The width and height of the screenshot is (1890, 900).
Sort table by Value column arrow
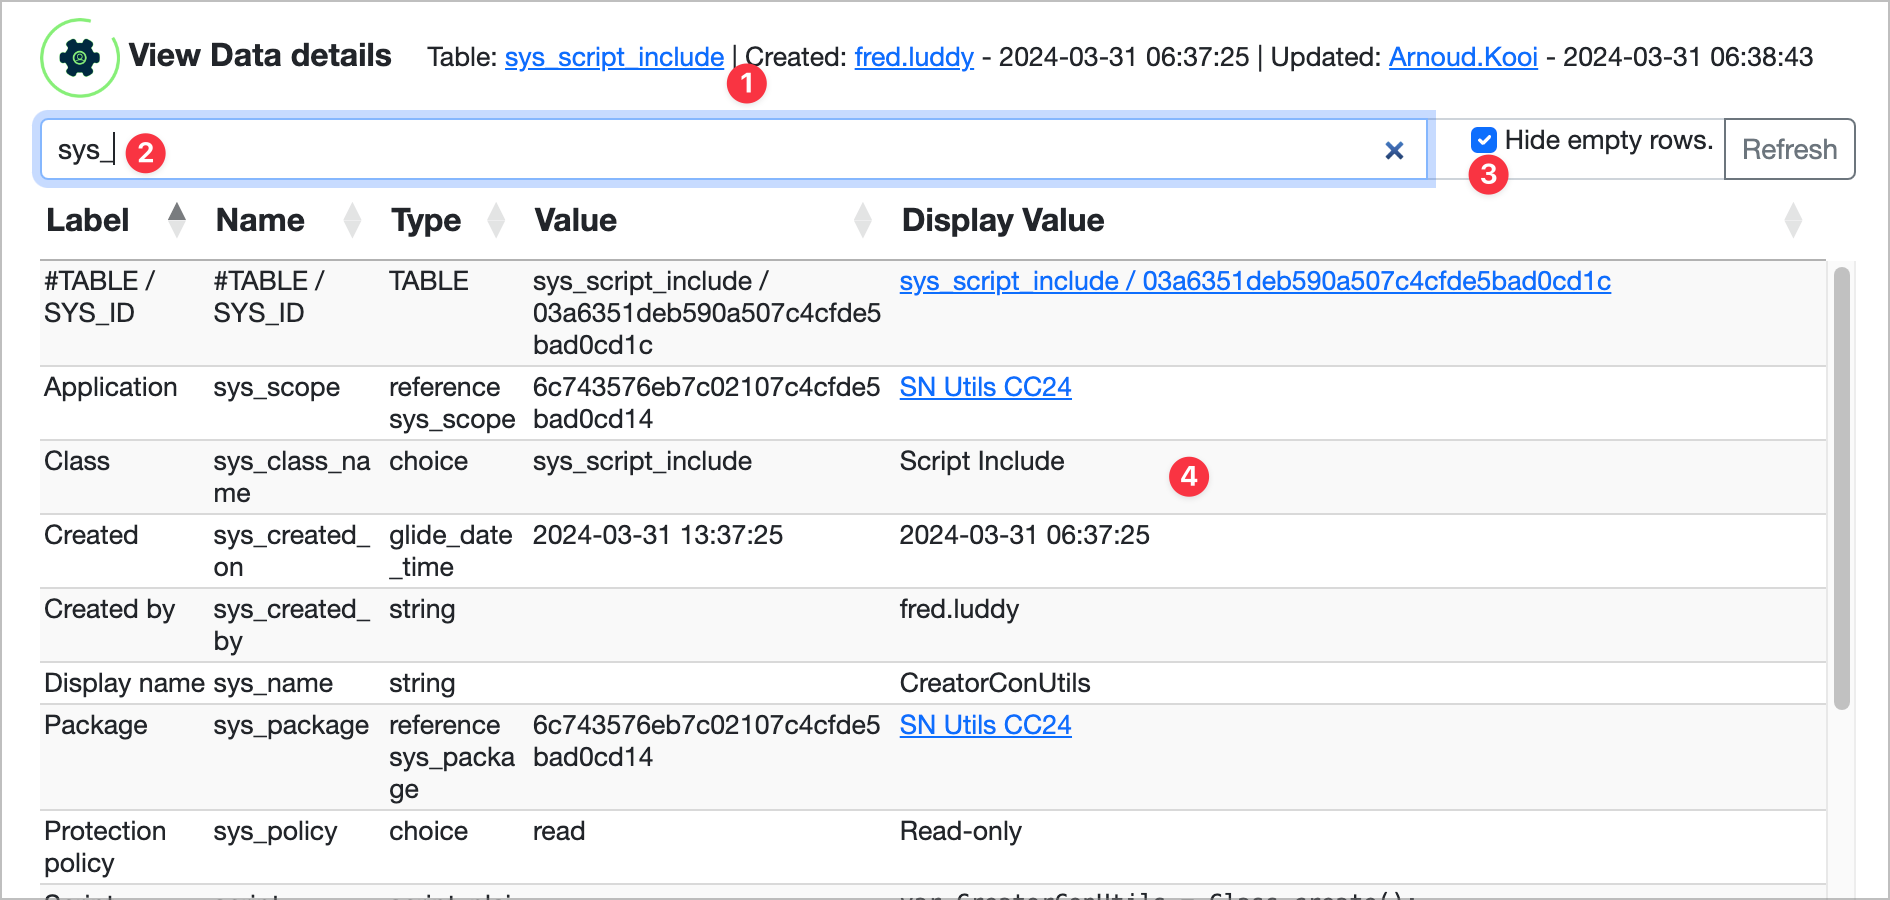pos(863,220)
